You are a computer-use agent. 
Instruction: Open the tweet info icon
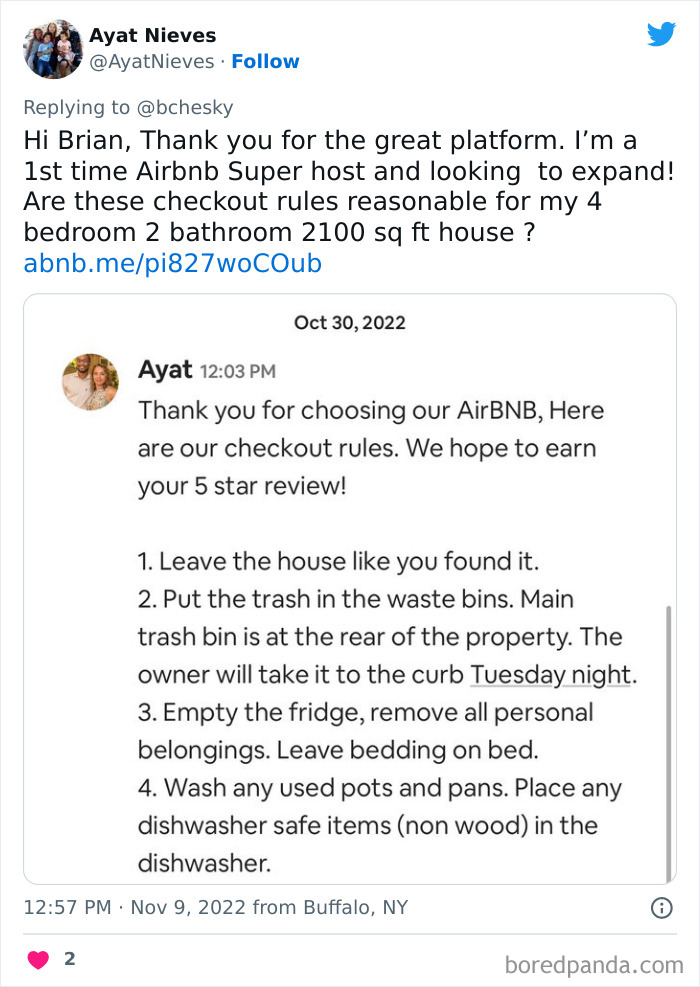[x=661, y=908]
